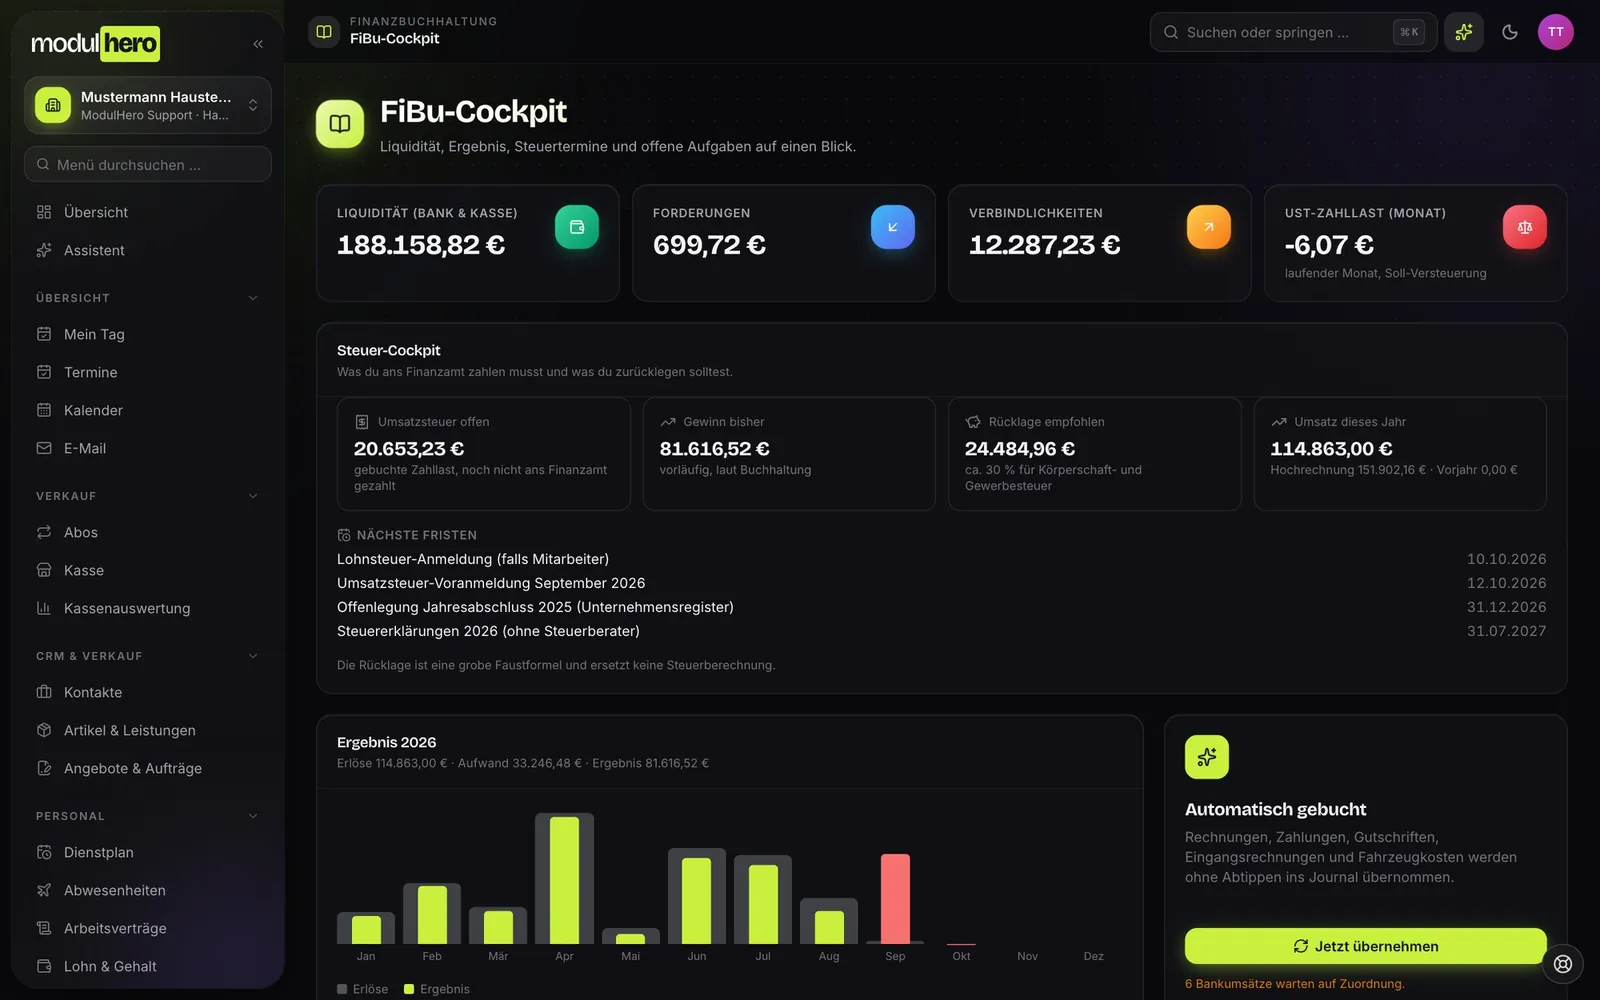
Task: Open Übersicht in the sidebar
Action: click(148, 212)
